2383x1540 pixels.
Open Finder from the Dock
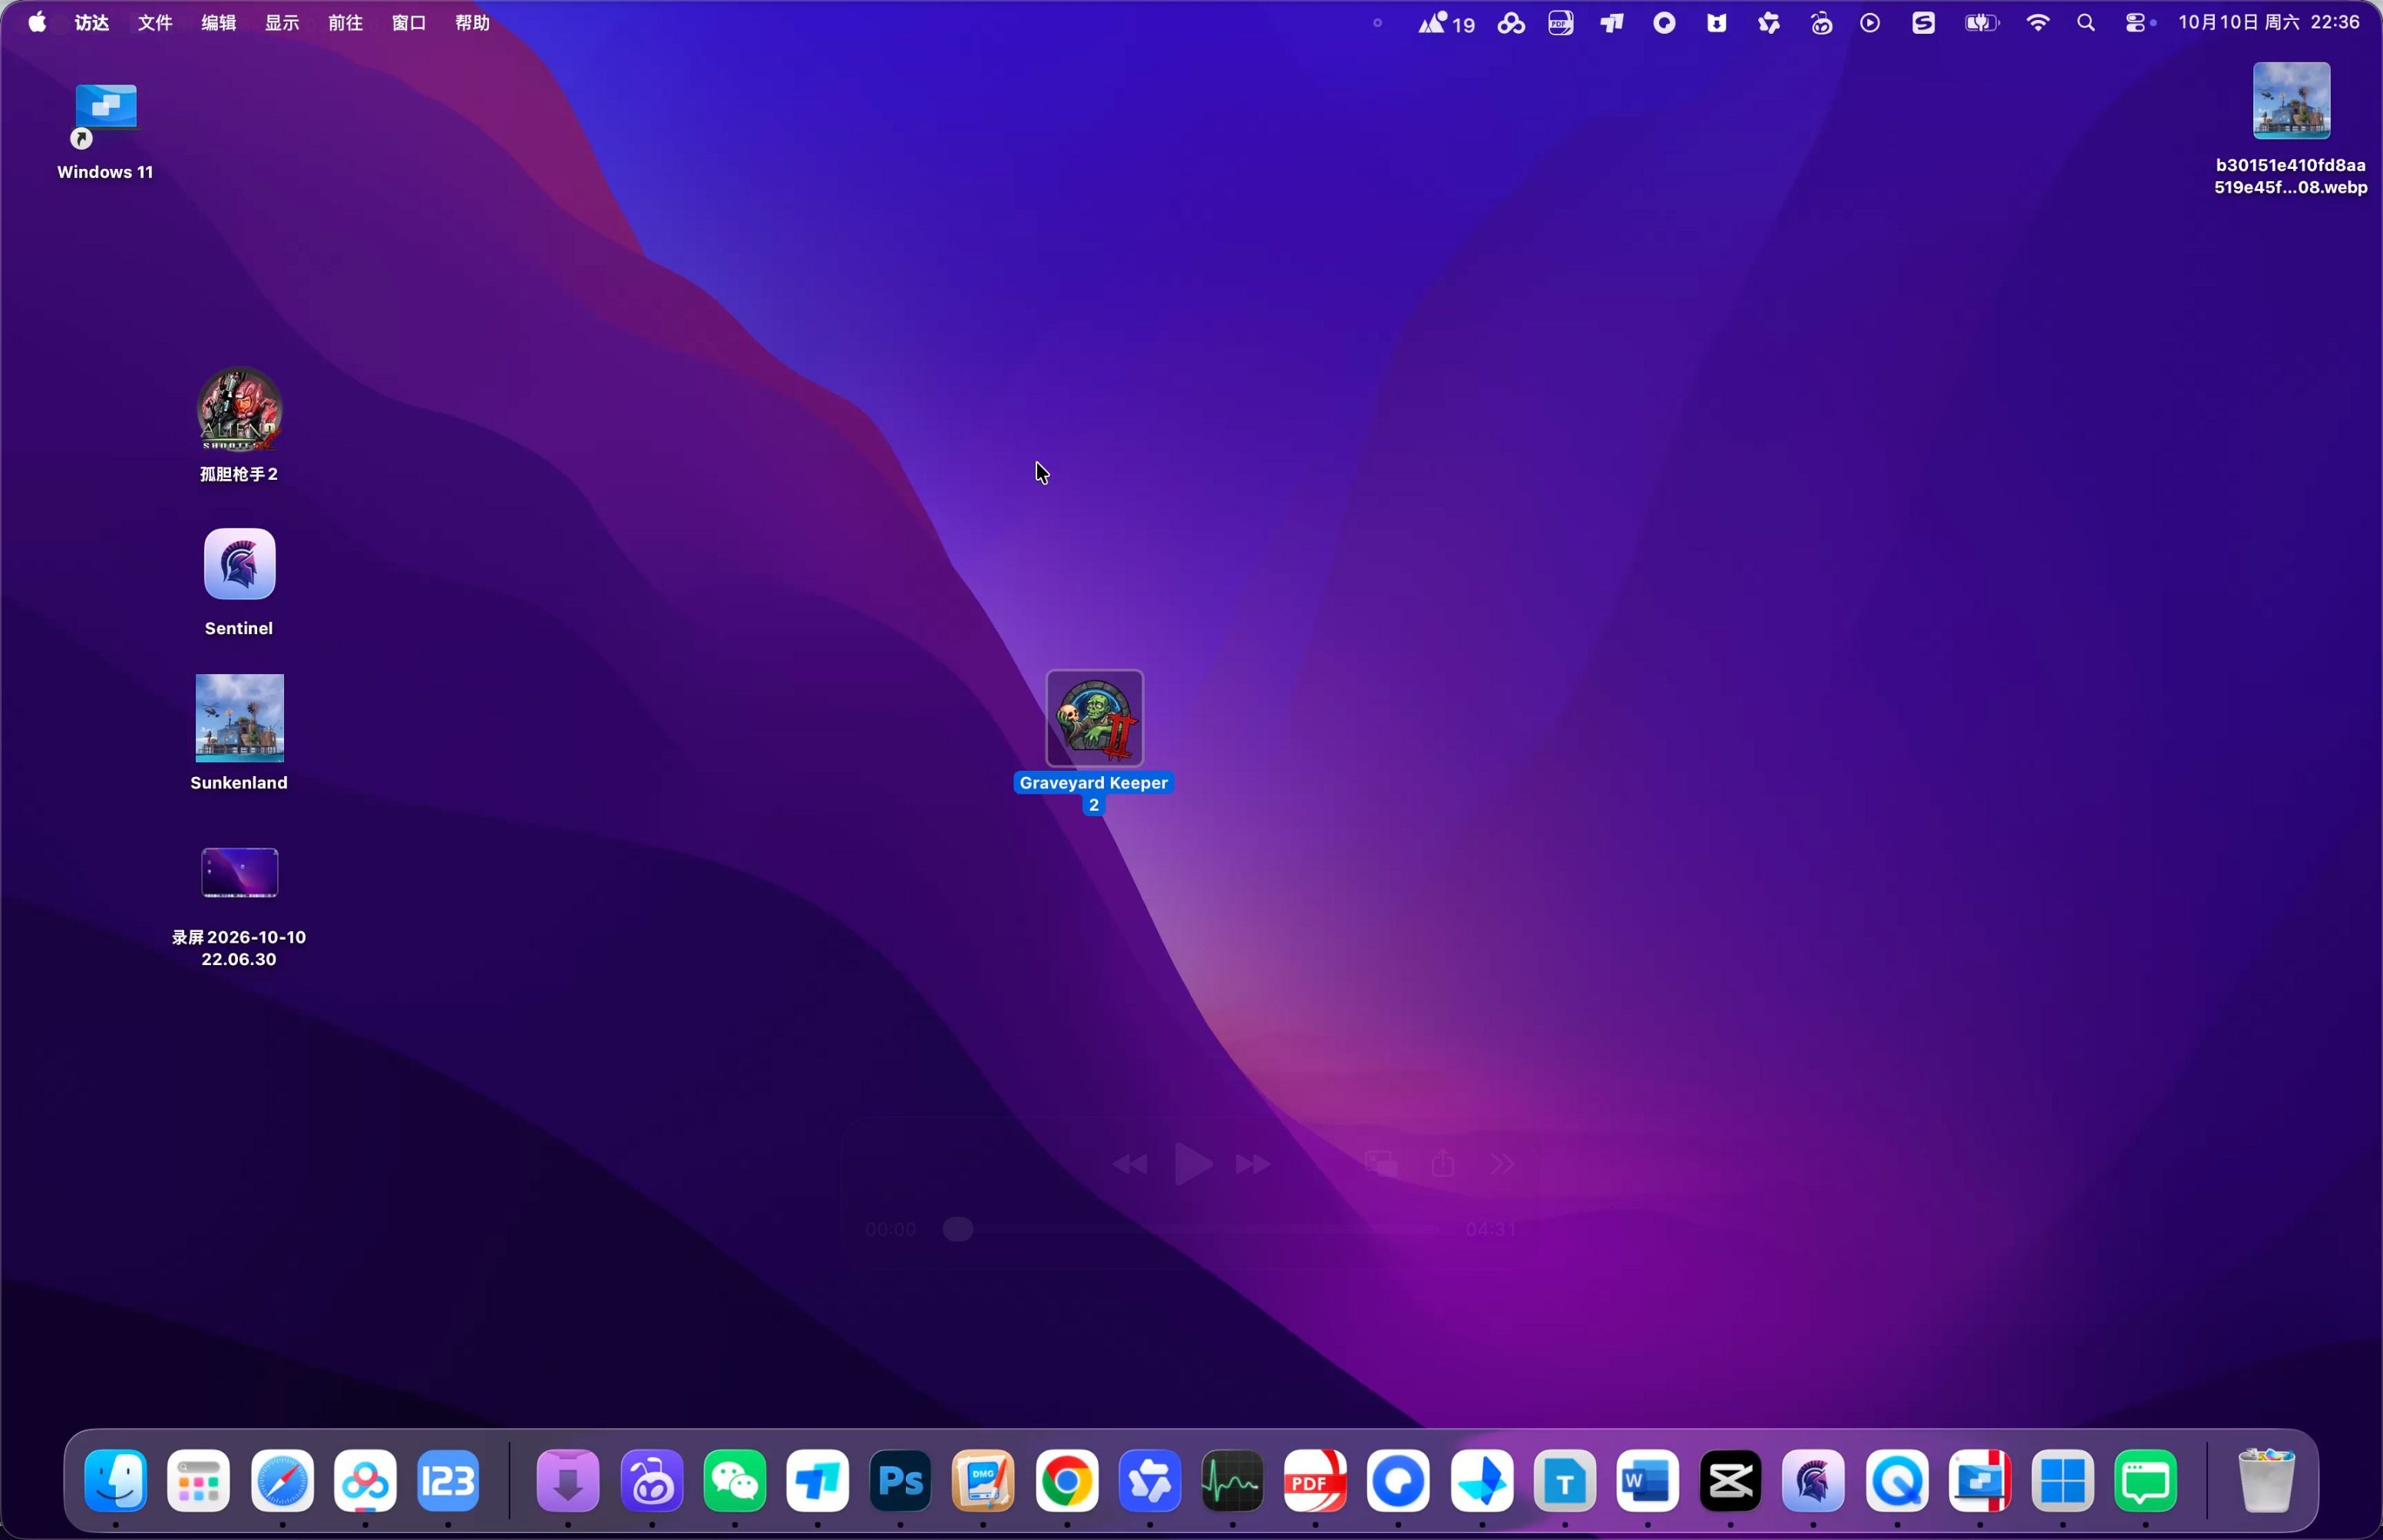[116, 1481]
